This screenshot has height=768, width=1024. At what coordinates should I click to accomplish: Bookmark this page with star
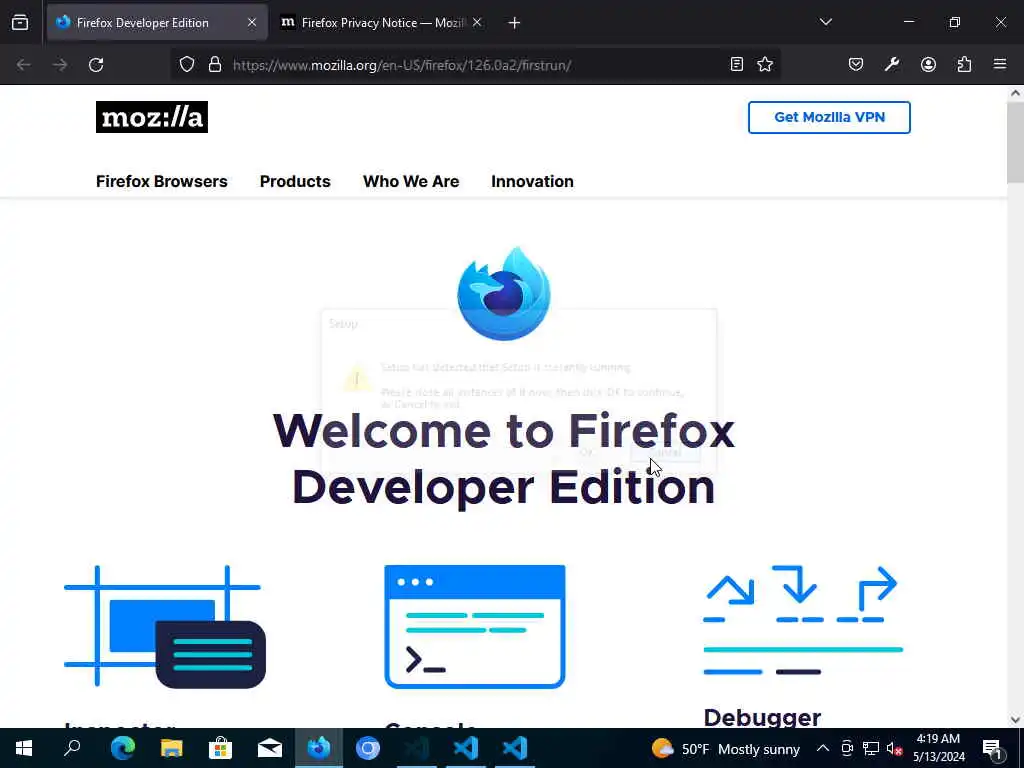(765, 64)
